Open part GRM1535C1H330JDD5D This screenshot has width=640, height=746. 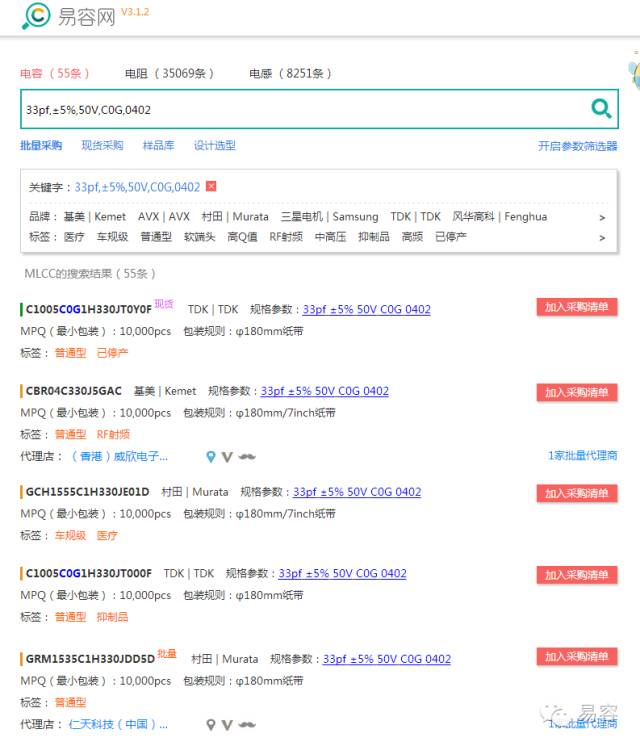(x=90, y=659)
